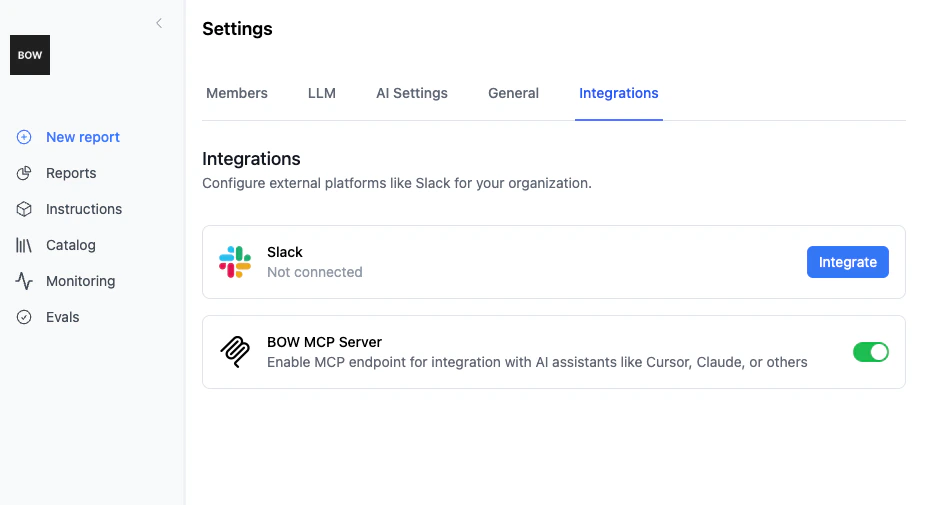Open Evals from the sidebar

[62, 317]
